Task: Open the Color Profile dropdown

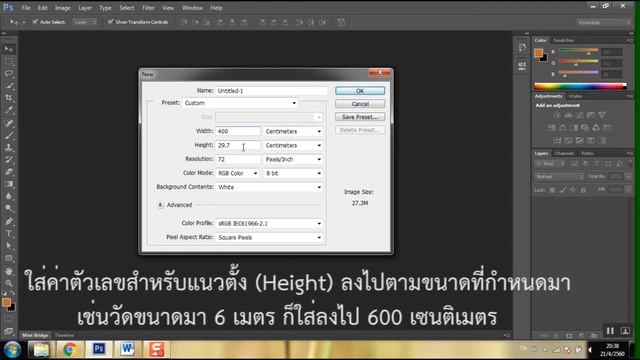Action: (269, 224)
